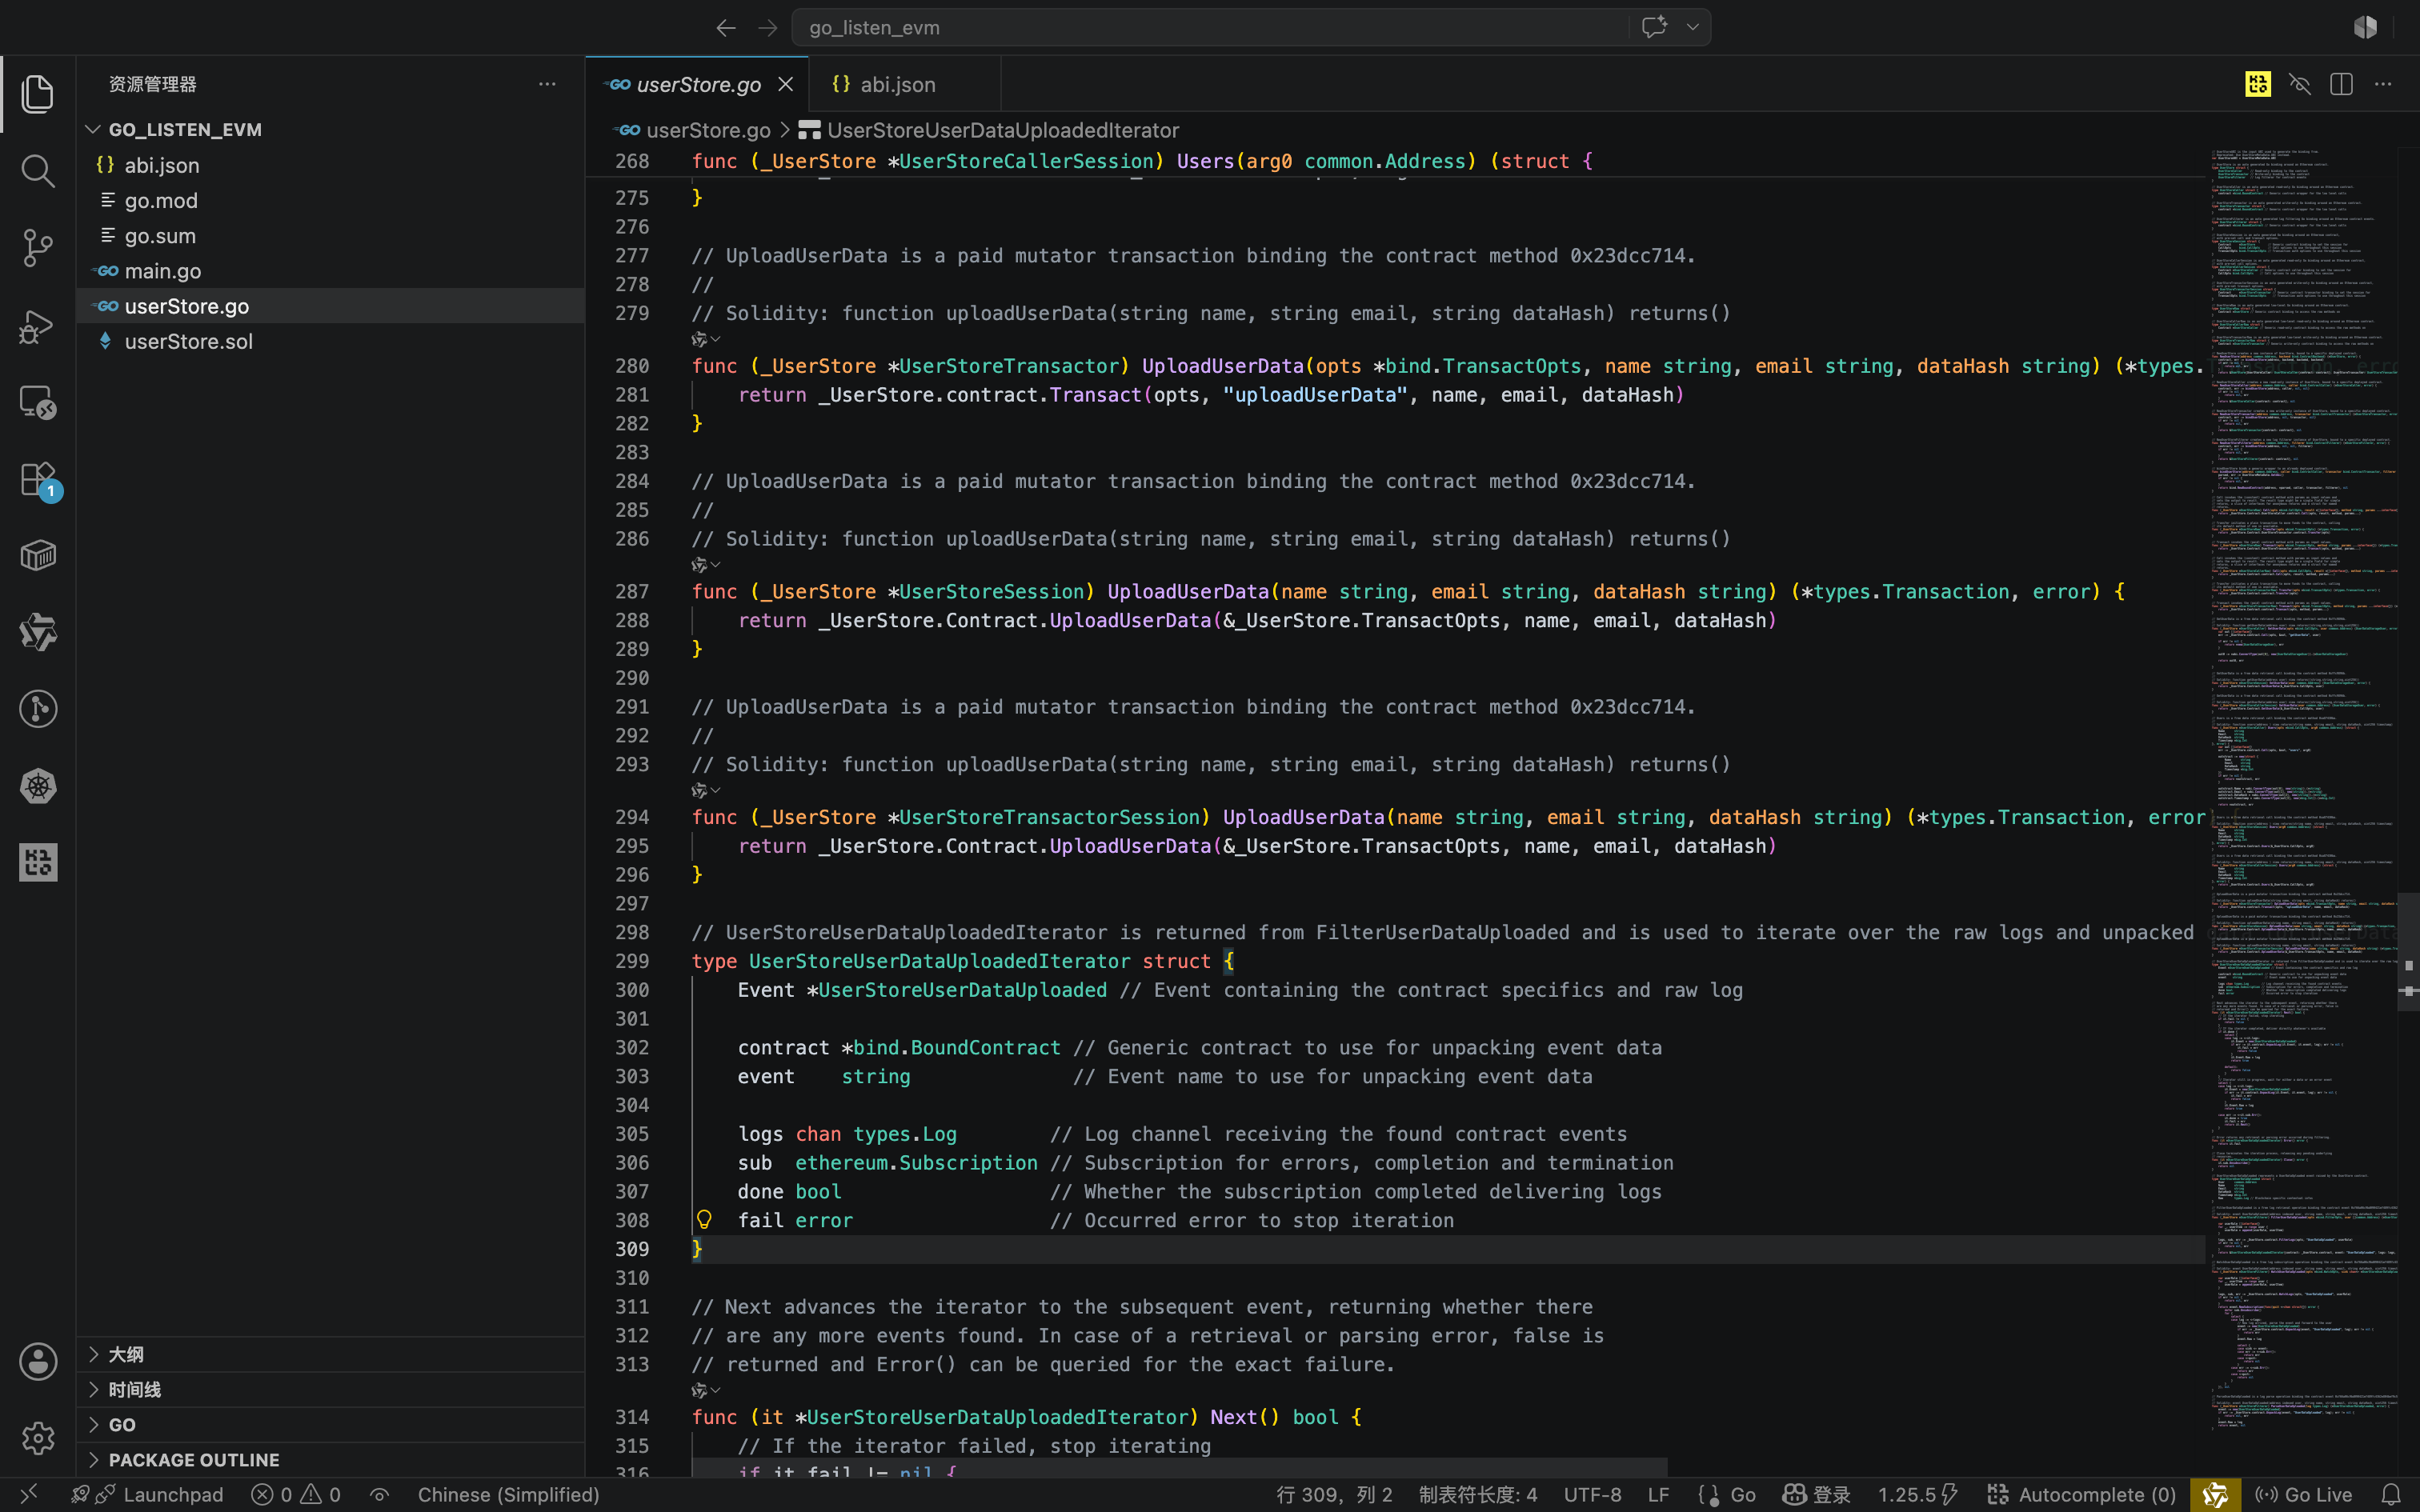Expand the 时间线 timeline section

click(x=134, y=1389)
